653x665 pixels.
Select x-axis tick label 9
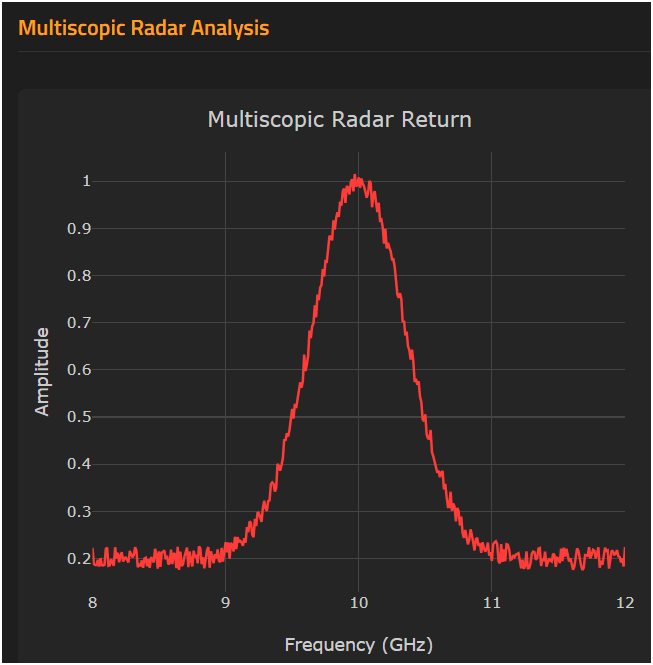pos(226,602)
